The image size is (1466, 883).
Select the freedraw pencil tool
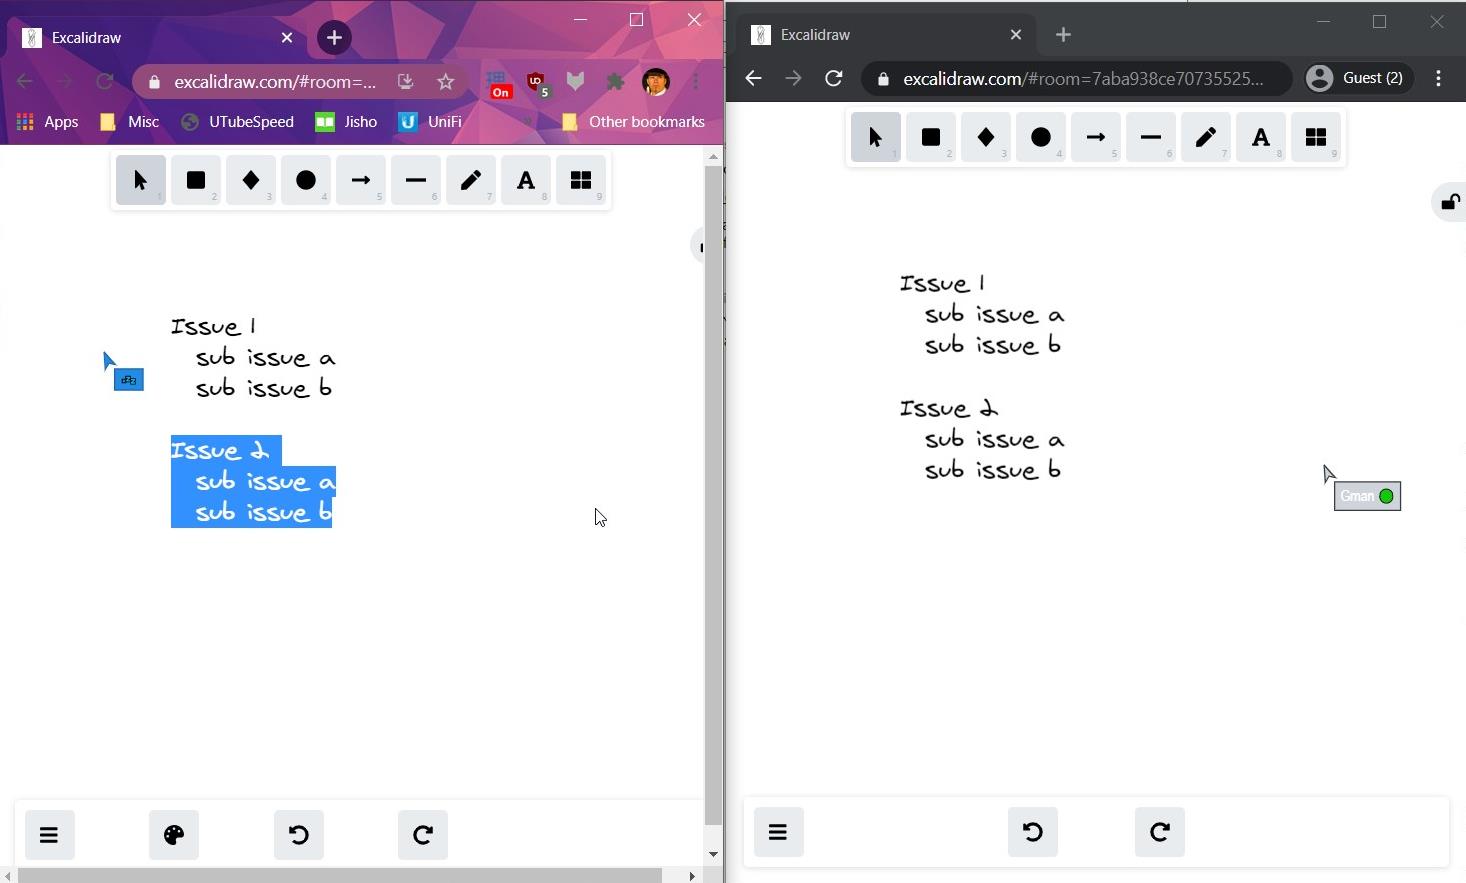click(x=470, y=180)
